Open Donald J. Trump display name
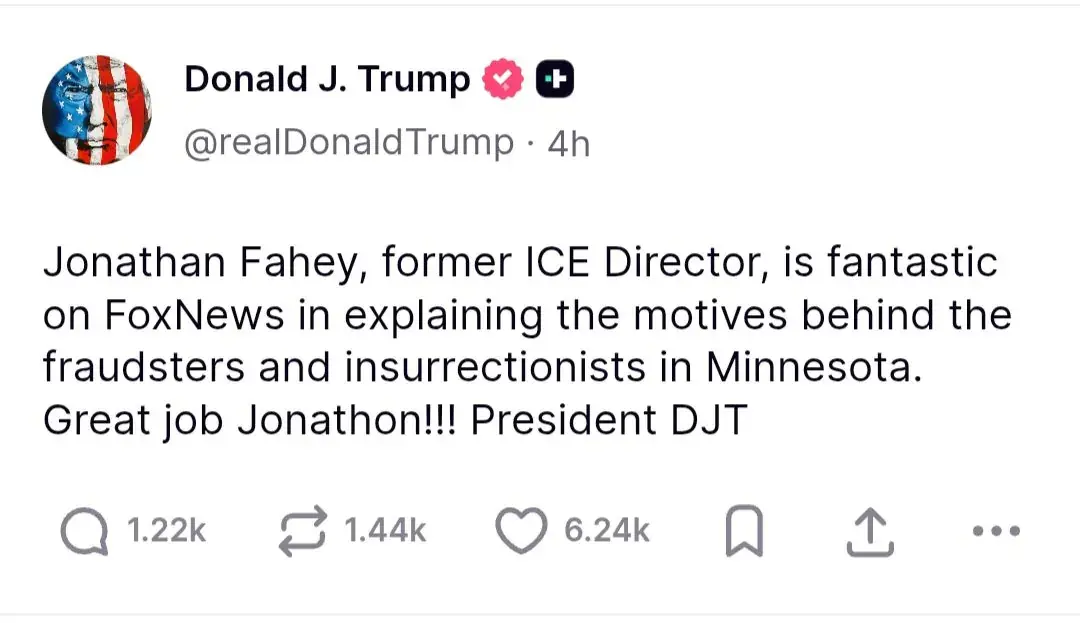 (327, 80)
